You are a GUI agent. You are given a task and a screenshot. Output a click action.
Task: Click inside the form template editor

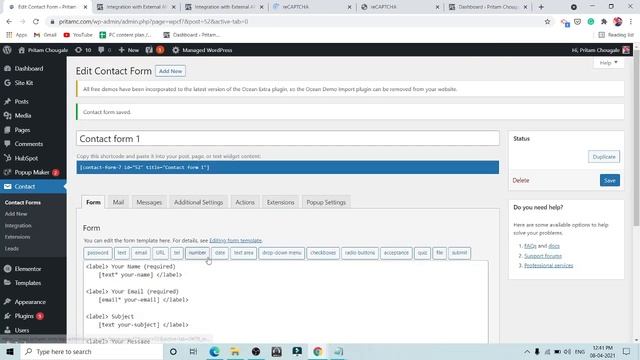coord(286,302)
